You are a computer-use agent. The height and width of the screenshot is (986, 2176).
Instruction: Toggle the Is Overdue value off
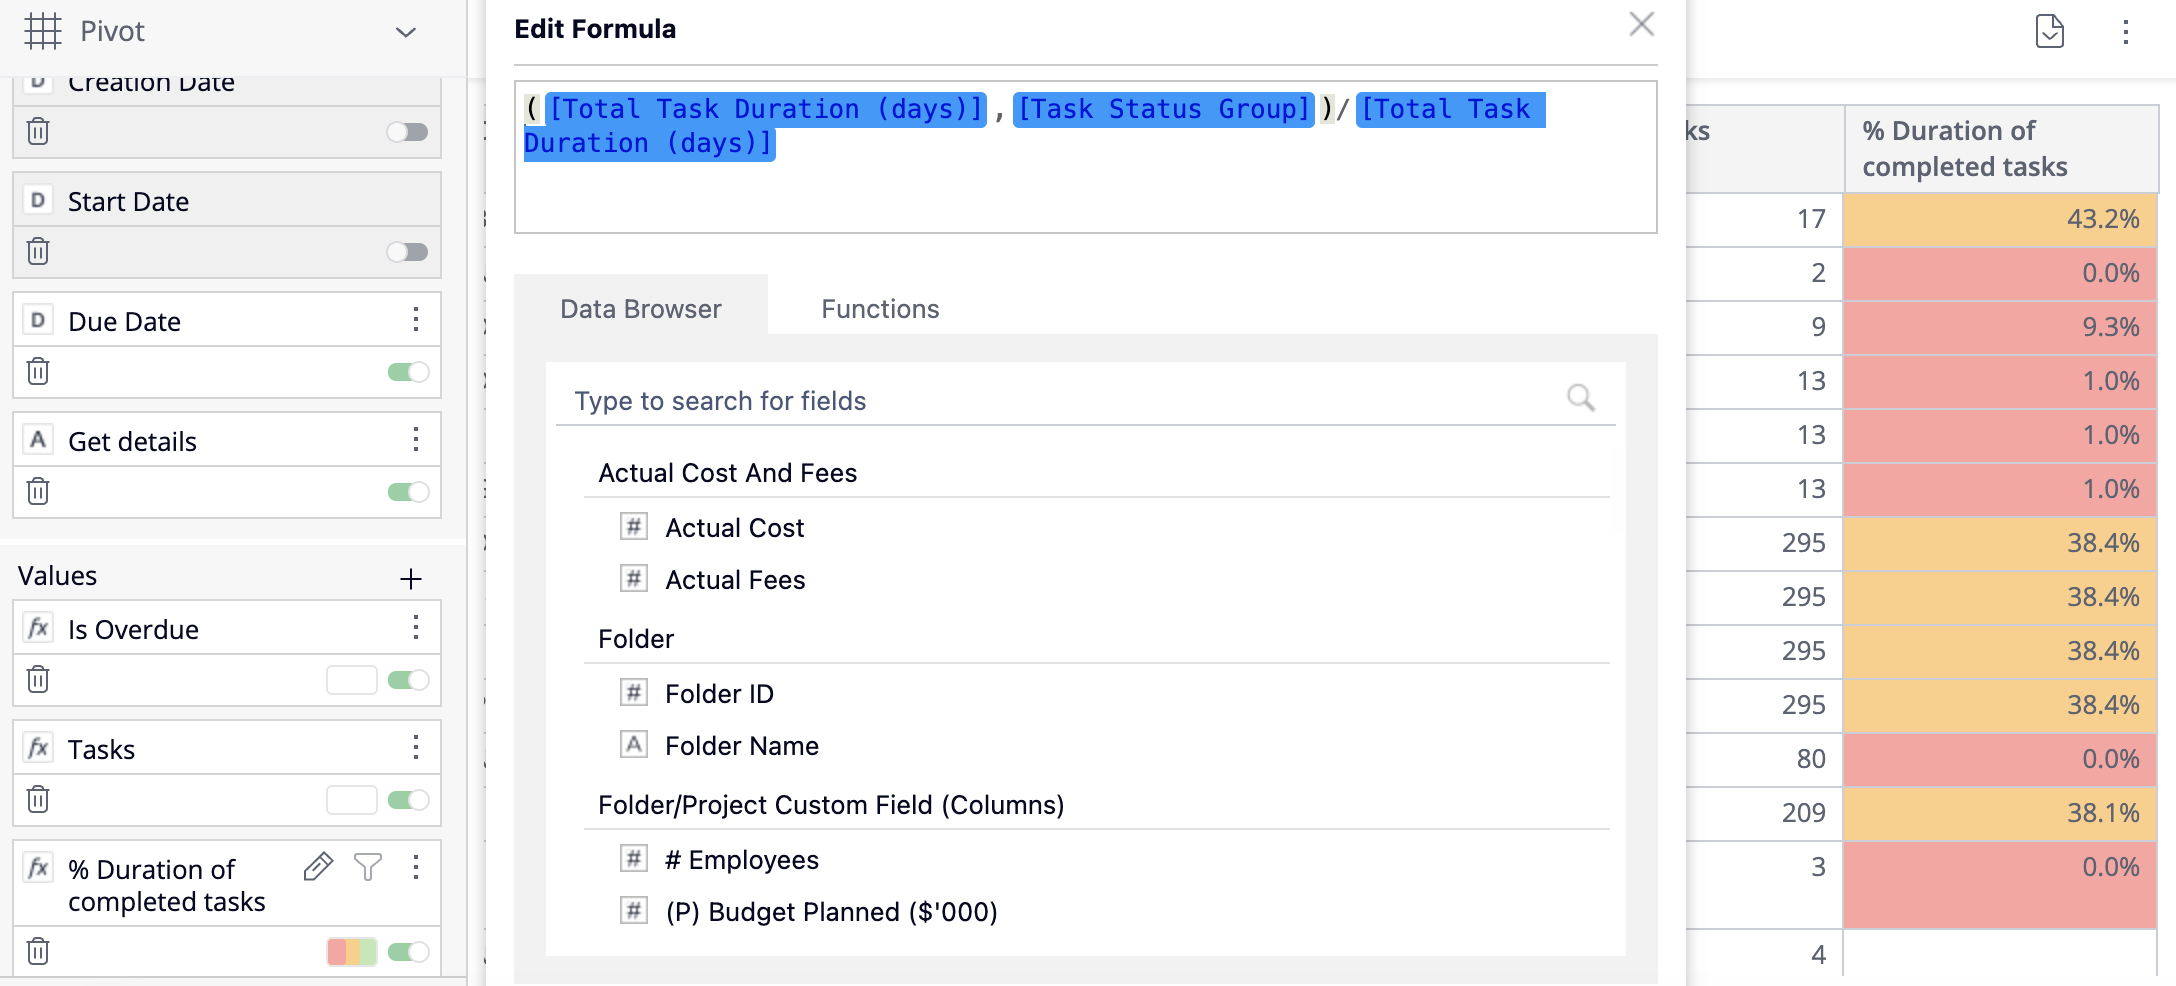click(x=408, y=680)
